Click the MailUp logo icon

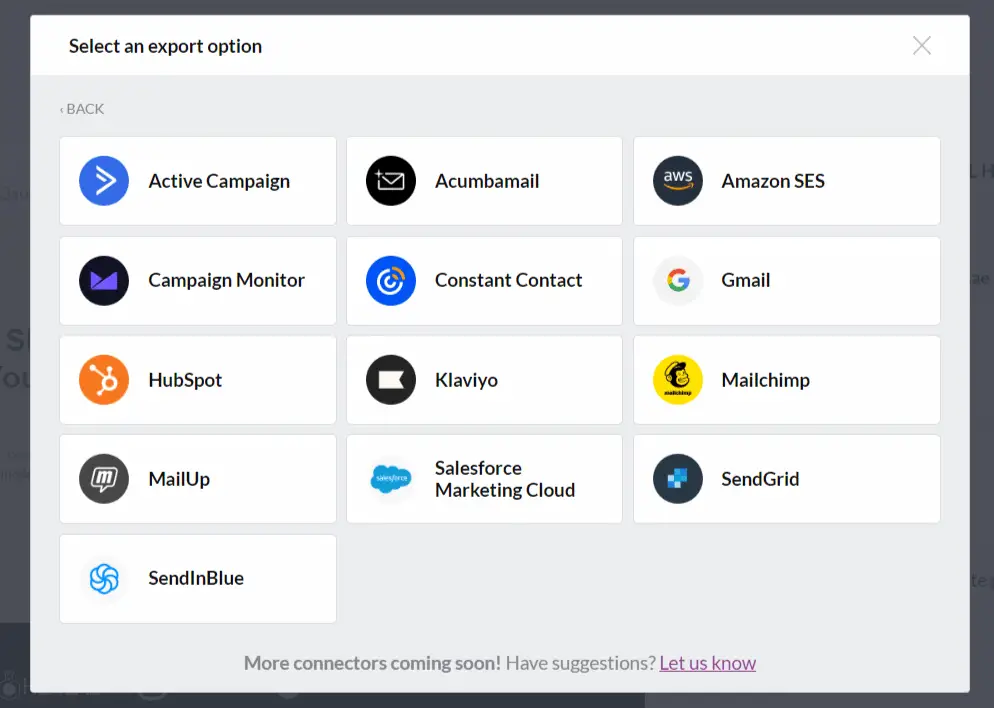[104, 479]
